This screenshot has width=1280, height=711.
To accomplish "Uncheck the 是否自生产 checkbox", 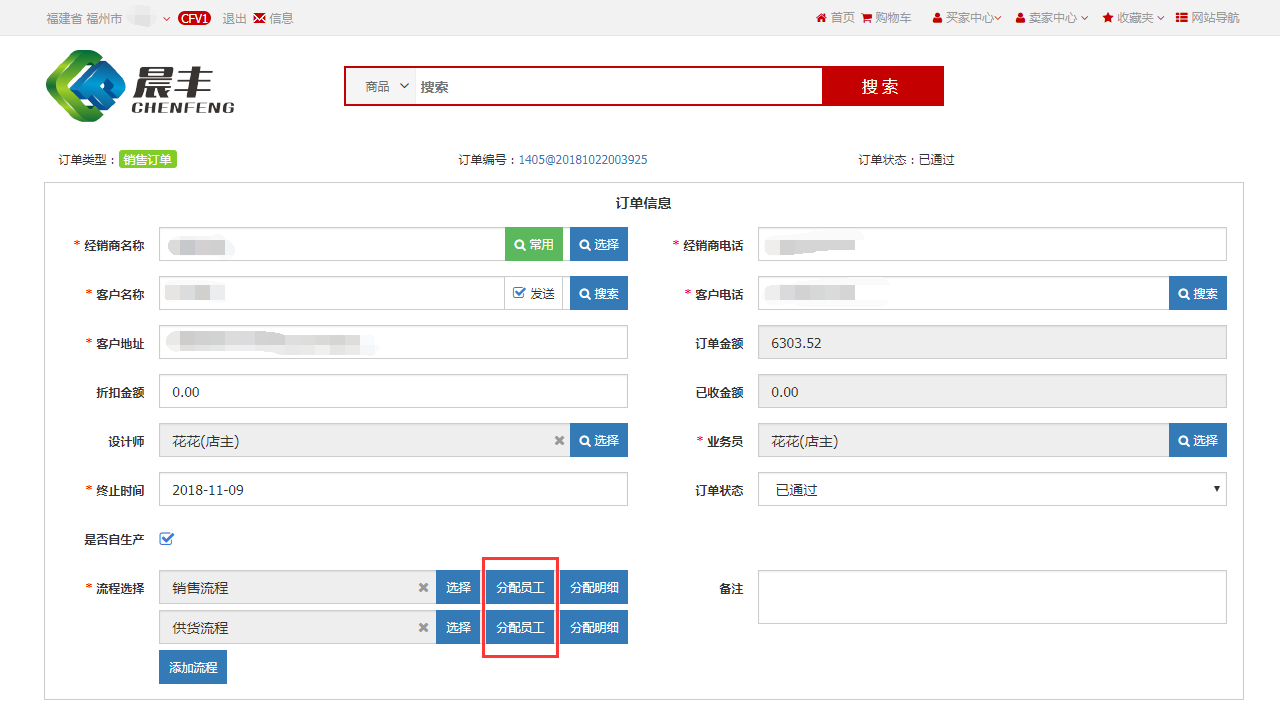I will (x=167, y=539).
